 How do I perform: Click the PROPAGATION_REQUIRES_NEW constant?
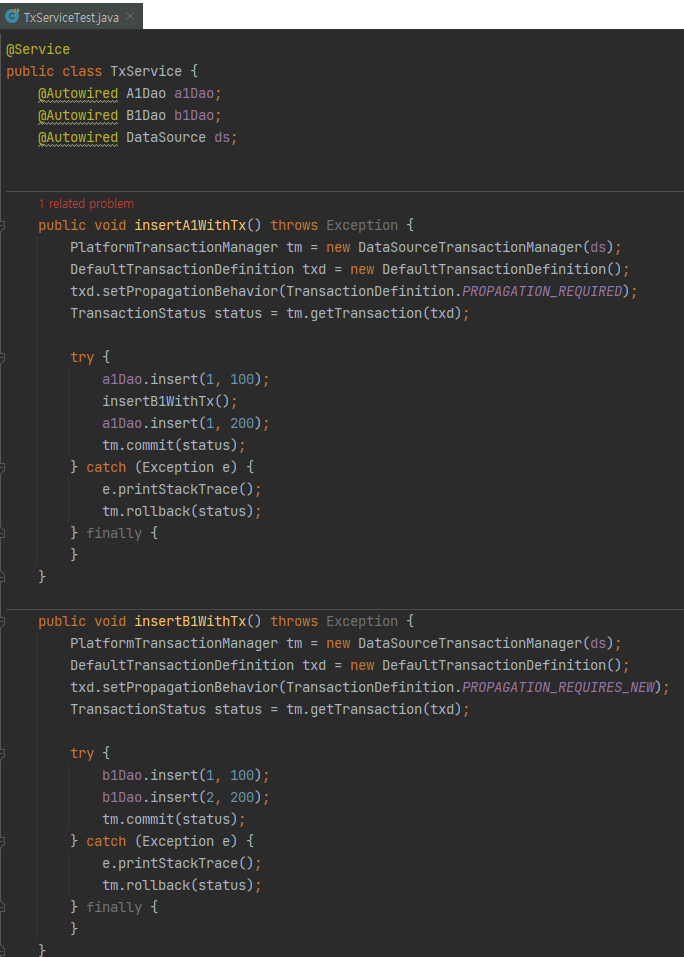click(x=558, y=687)
